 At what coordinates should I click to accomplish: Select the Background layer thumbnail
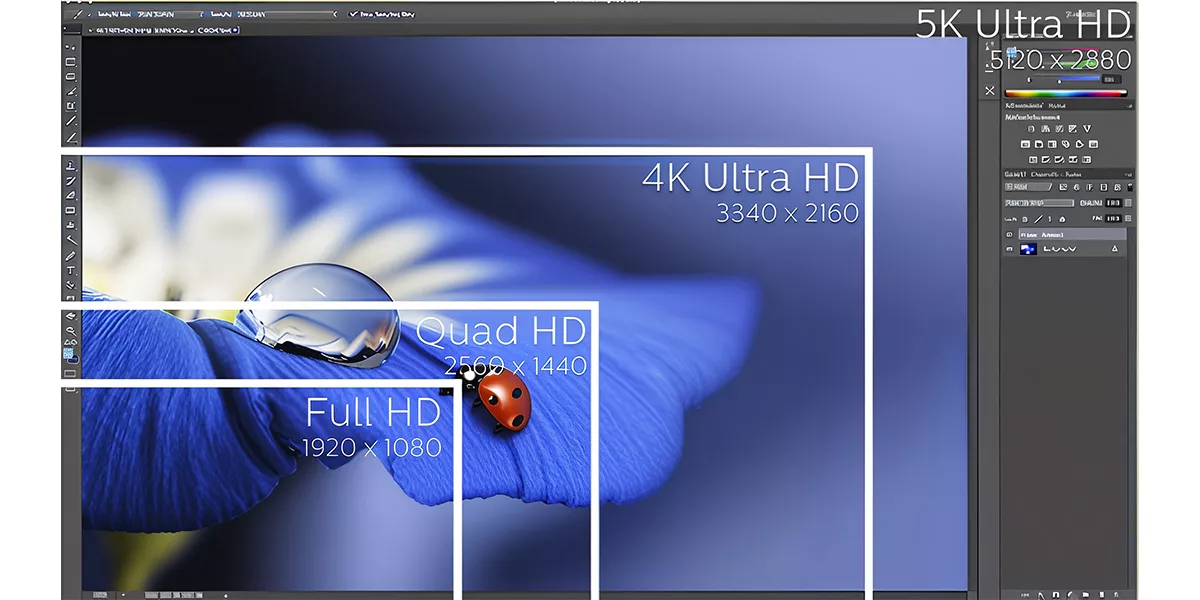coord(1029,248)
